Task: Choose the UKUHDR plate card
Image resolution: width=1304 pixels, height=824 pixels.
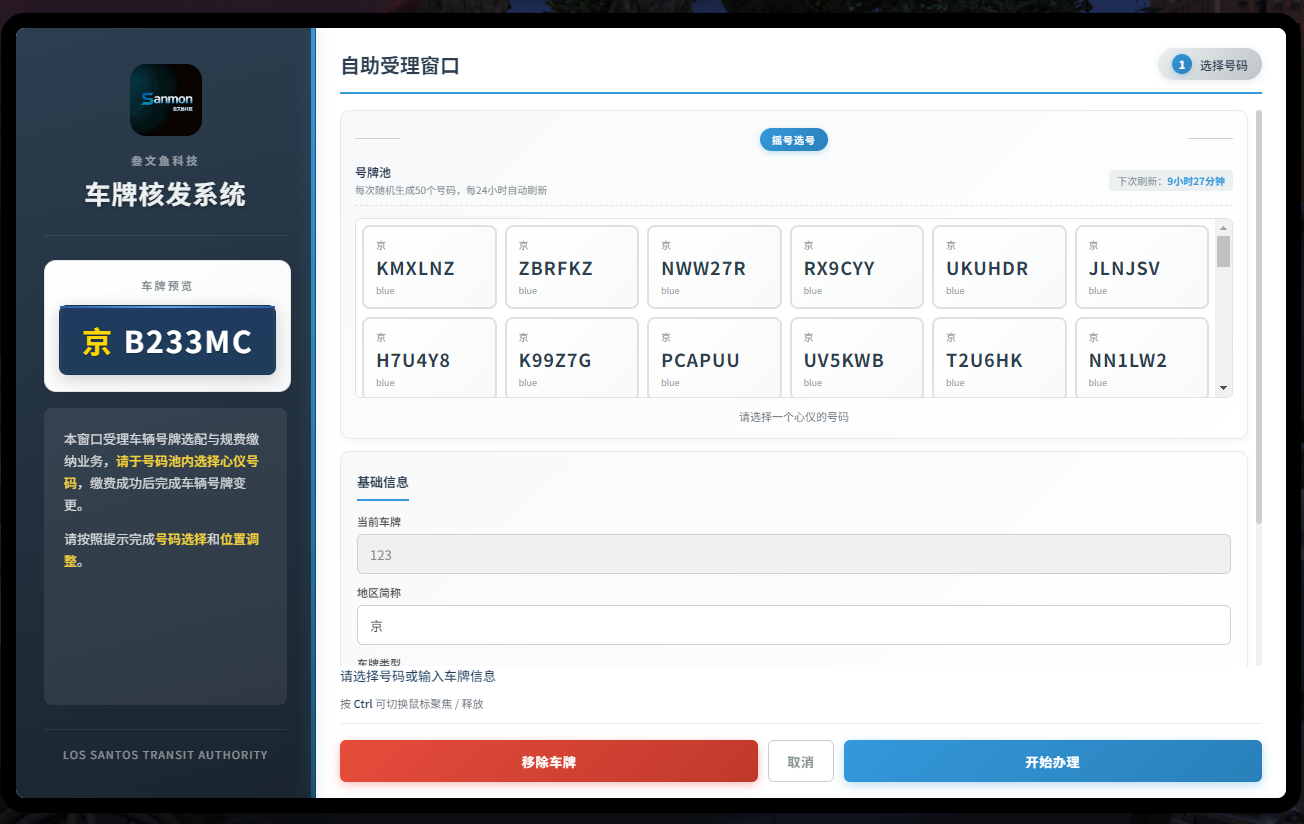Action: click(999, 267)
